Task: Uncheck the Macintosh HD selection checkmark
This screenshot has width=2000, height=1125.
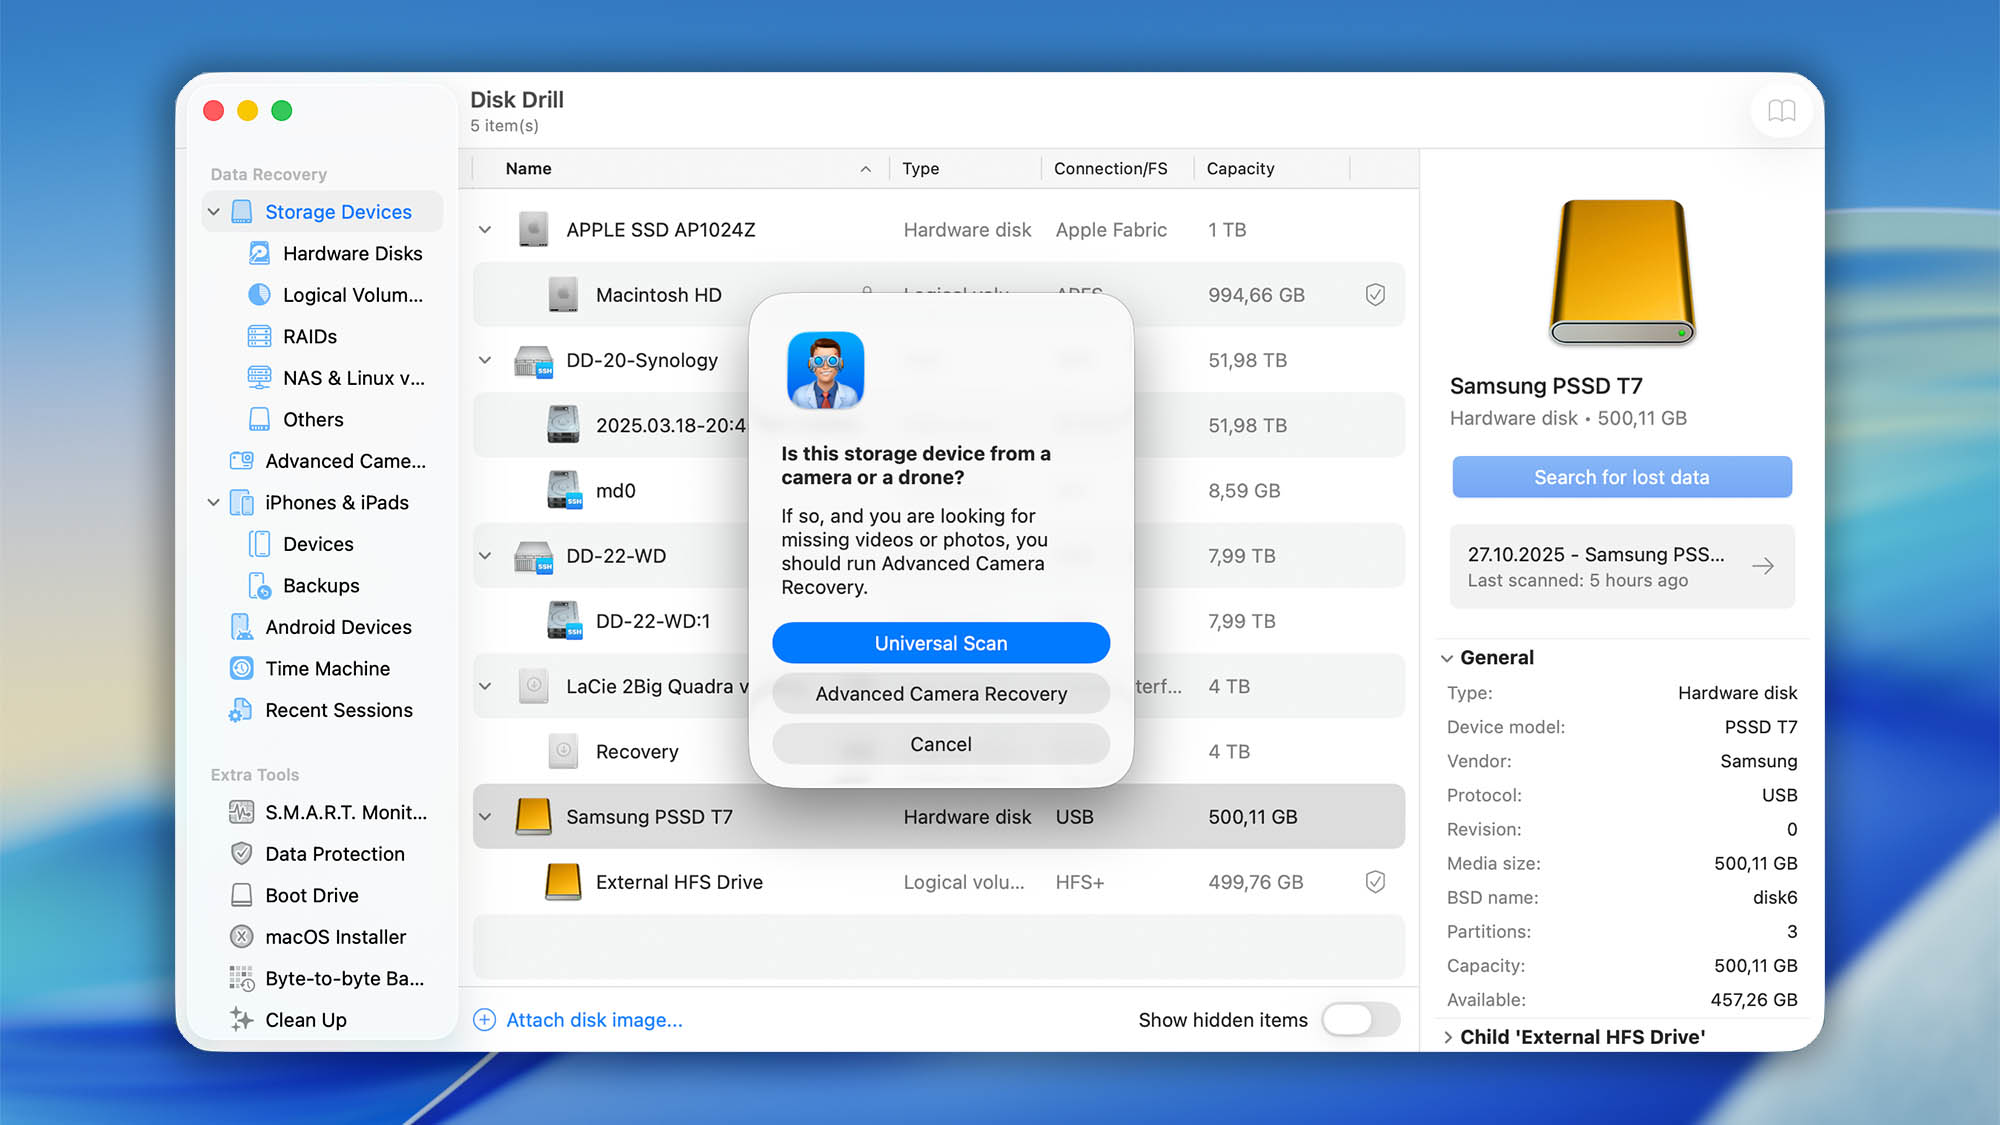Action: (1375, 294)
